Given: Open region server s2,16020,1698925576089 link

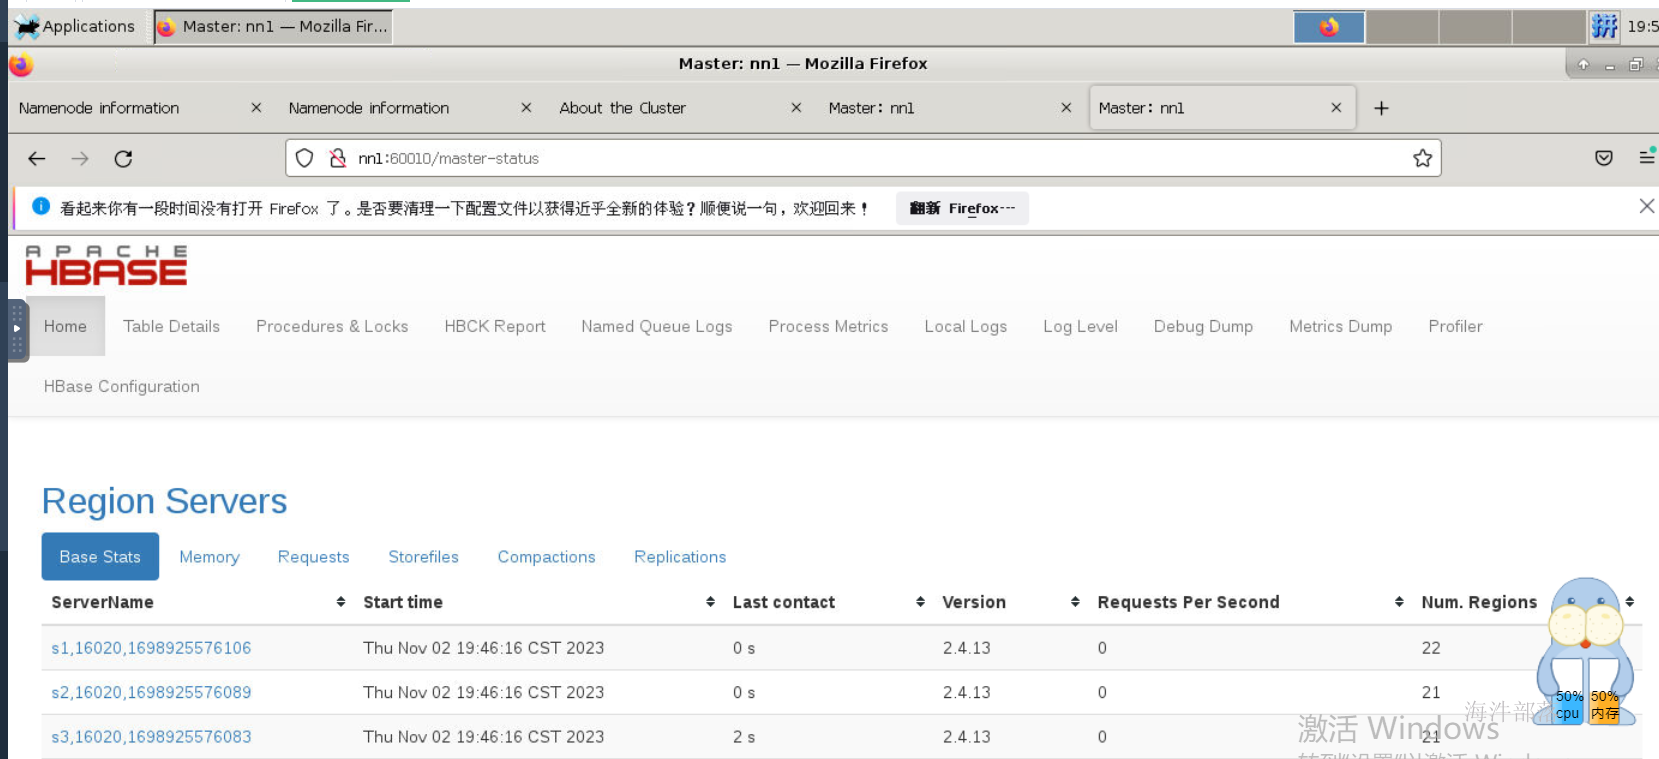Looking at the screenshot, I should pyautogui.click(x=151, y=692).
